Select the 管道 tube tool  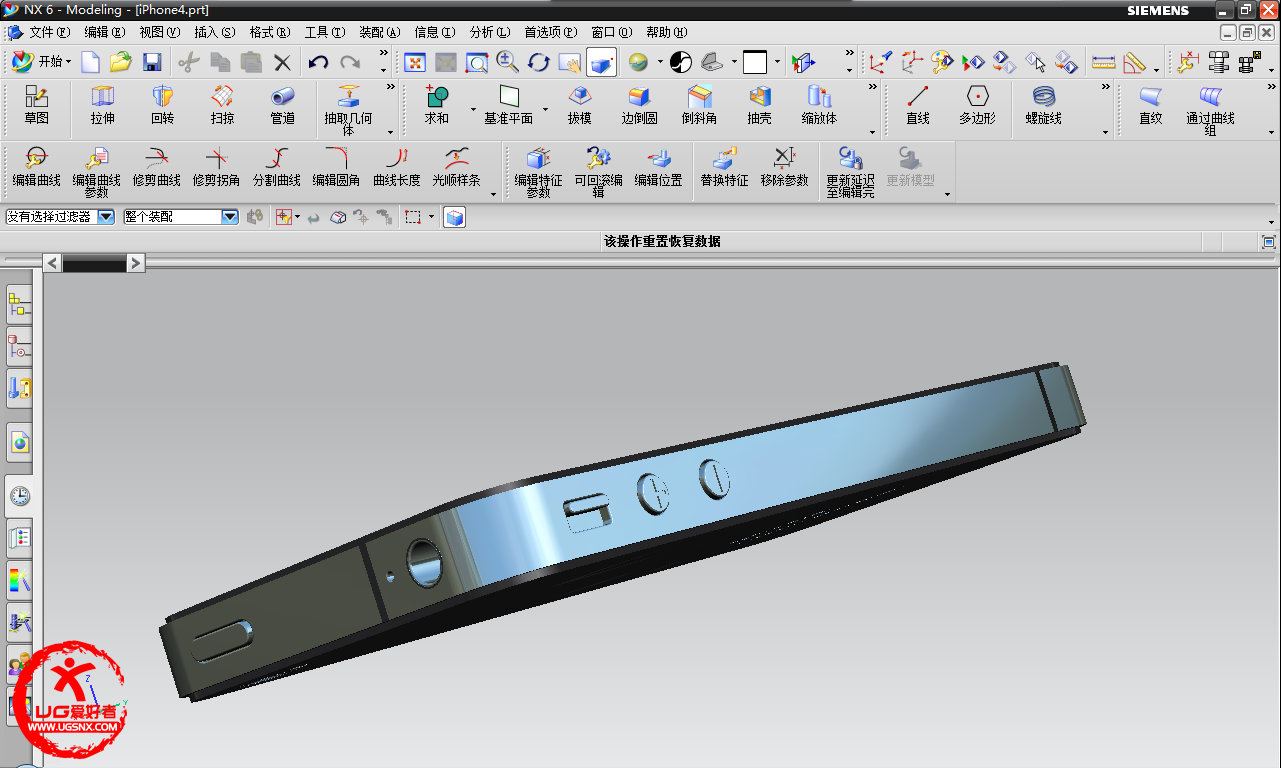point(282,106)
